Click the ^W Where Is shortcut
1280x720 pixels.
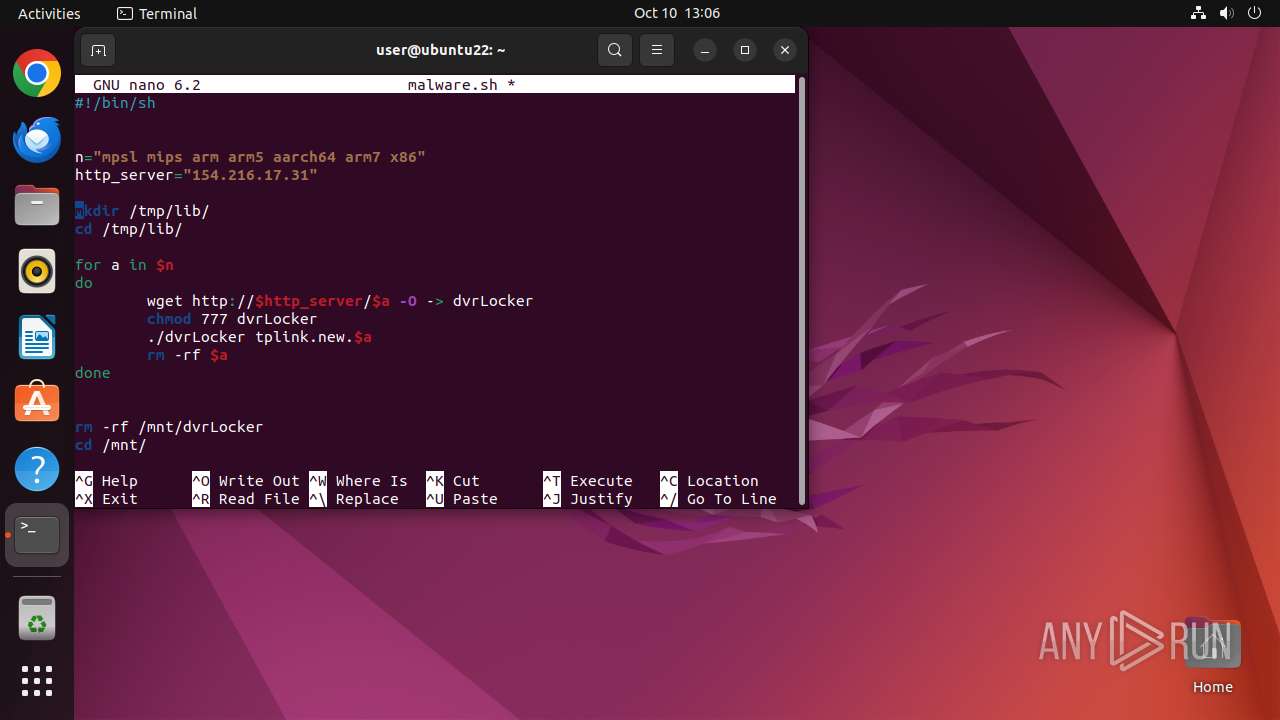359,481
